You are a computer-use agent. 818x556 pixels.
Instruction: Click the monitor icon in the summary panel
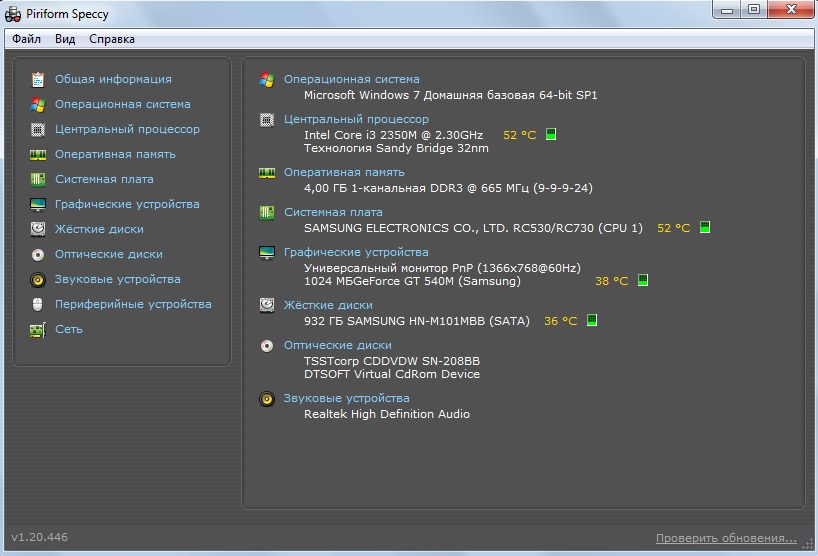[267, 253]
